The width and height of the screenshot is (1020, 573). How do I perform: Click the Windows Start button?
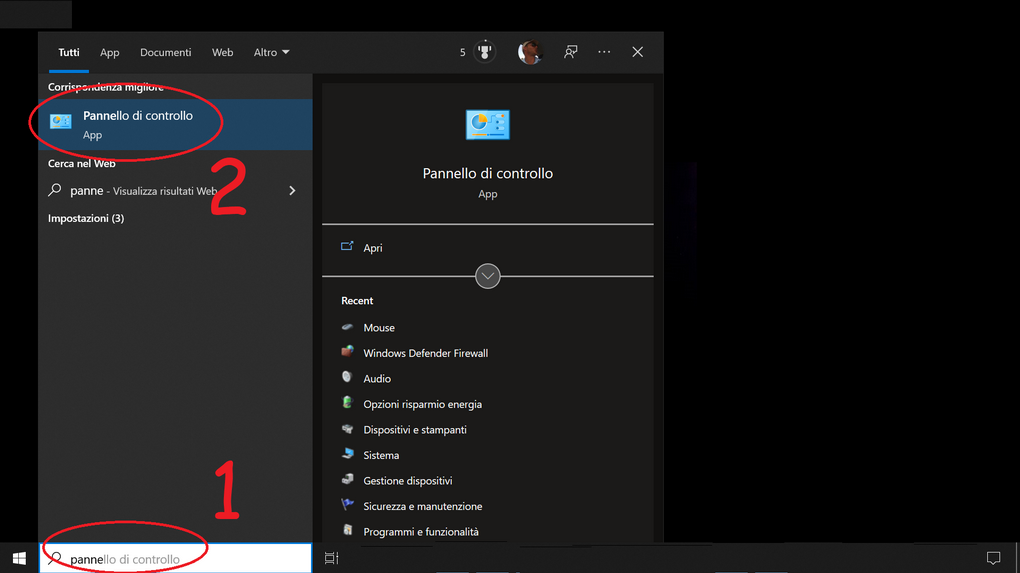pos(19,558)
